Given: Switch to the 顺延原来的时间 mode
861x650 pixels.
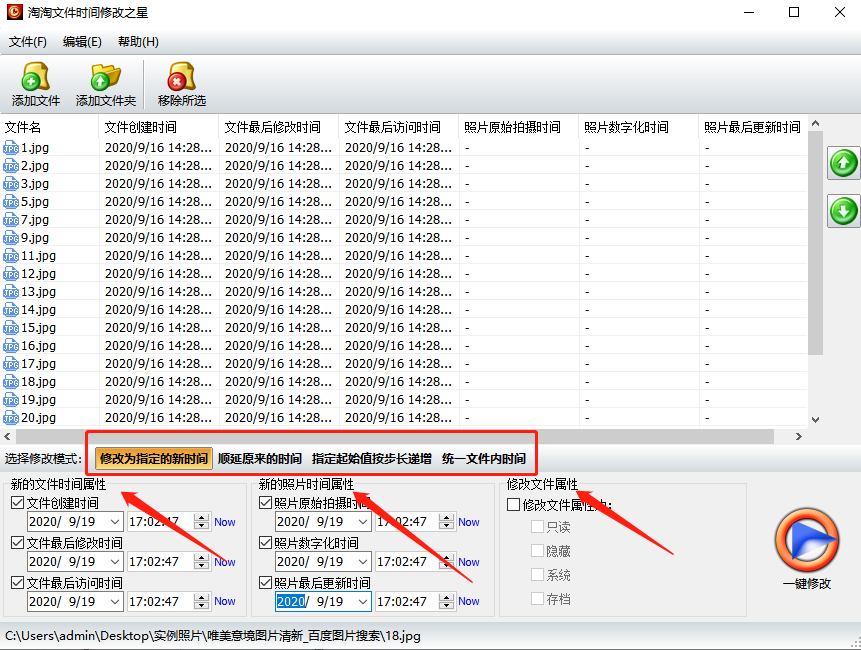Looking at the screenshot, I should (260, 458).
